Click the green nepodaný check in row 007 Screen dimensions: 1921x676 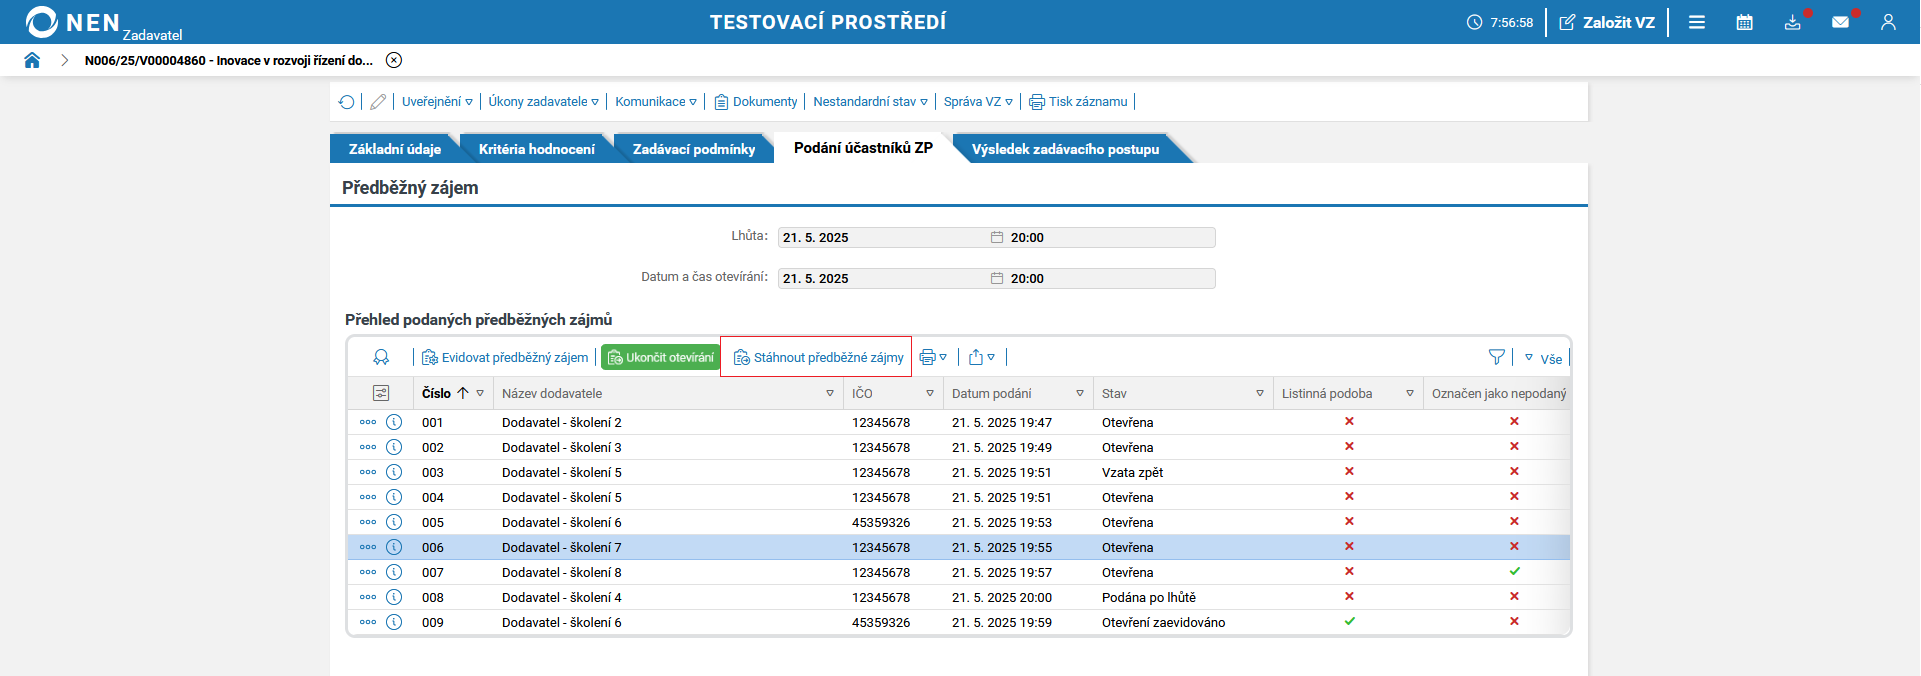tap(1514, 571)
